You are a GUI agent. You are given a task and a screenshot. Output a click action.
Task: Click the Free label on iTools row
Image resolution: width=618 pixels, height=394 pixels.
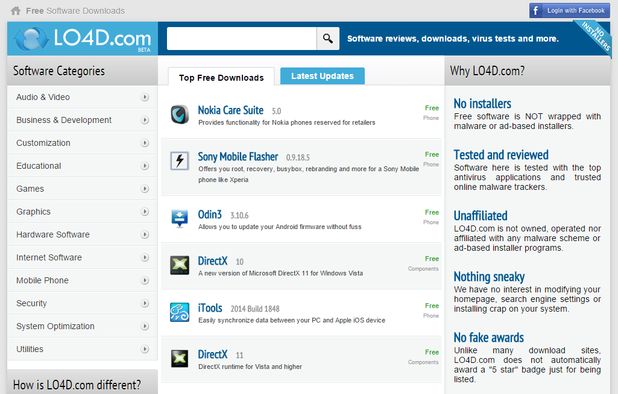point(432,306)
